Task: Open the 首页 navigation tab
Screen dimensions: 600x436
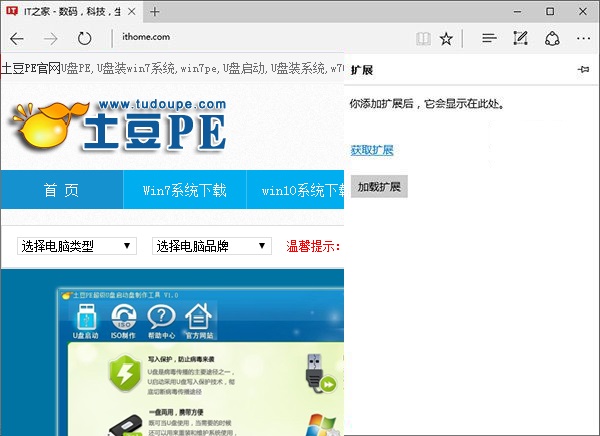Action: click(61, 190)
